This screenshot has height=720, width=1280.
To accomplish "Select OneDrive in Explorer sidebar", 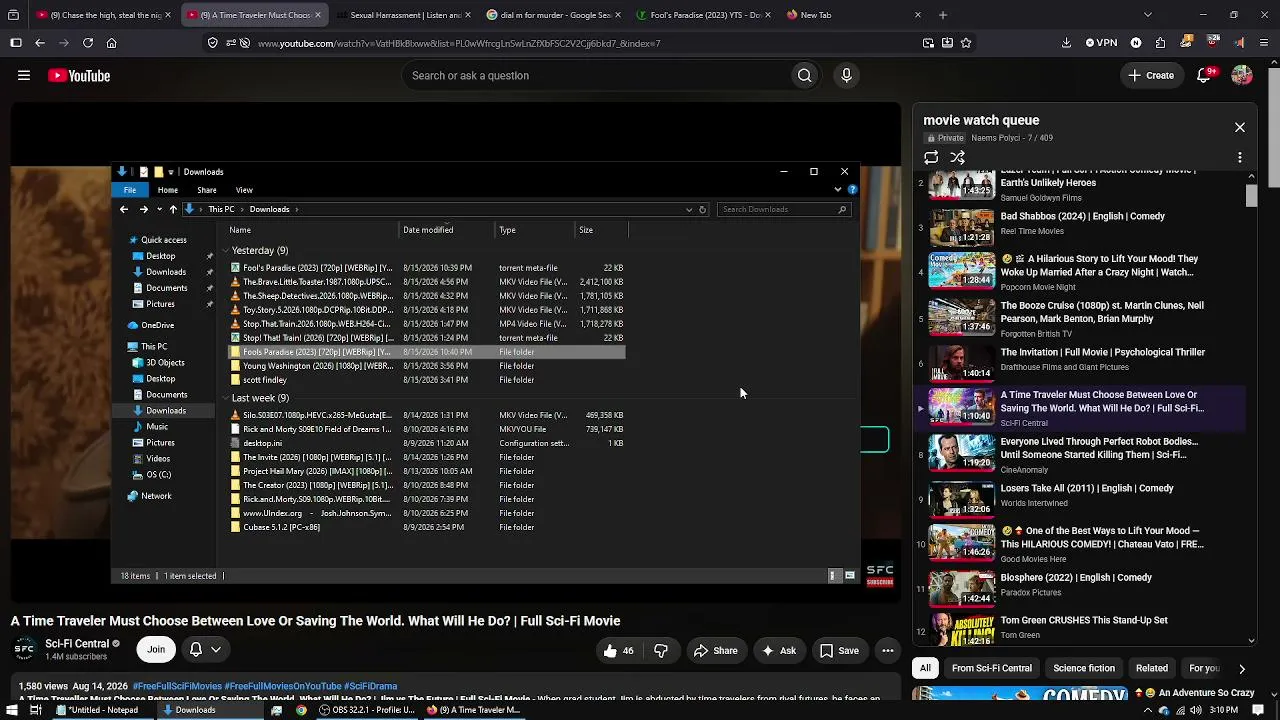I will 157,325.
